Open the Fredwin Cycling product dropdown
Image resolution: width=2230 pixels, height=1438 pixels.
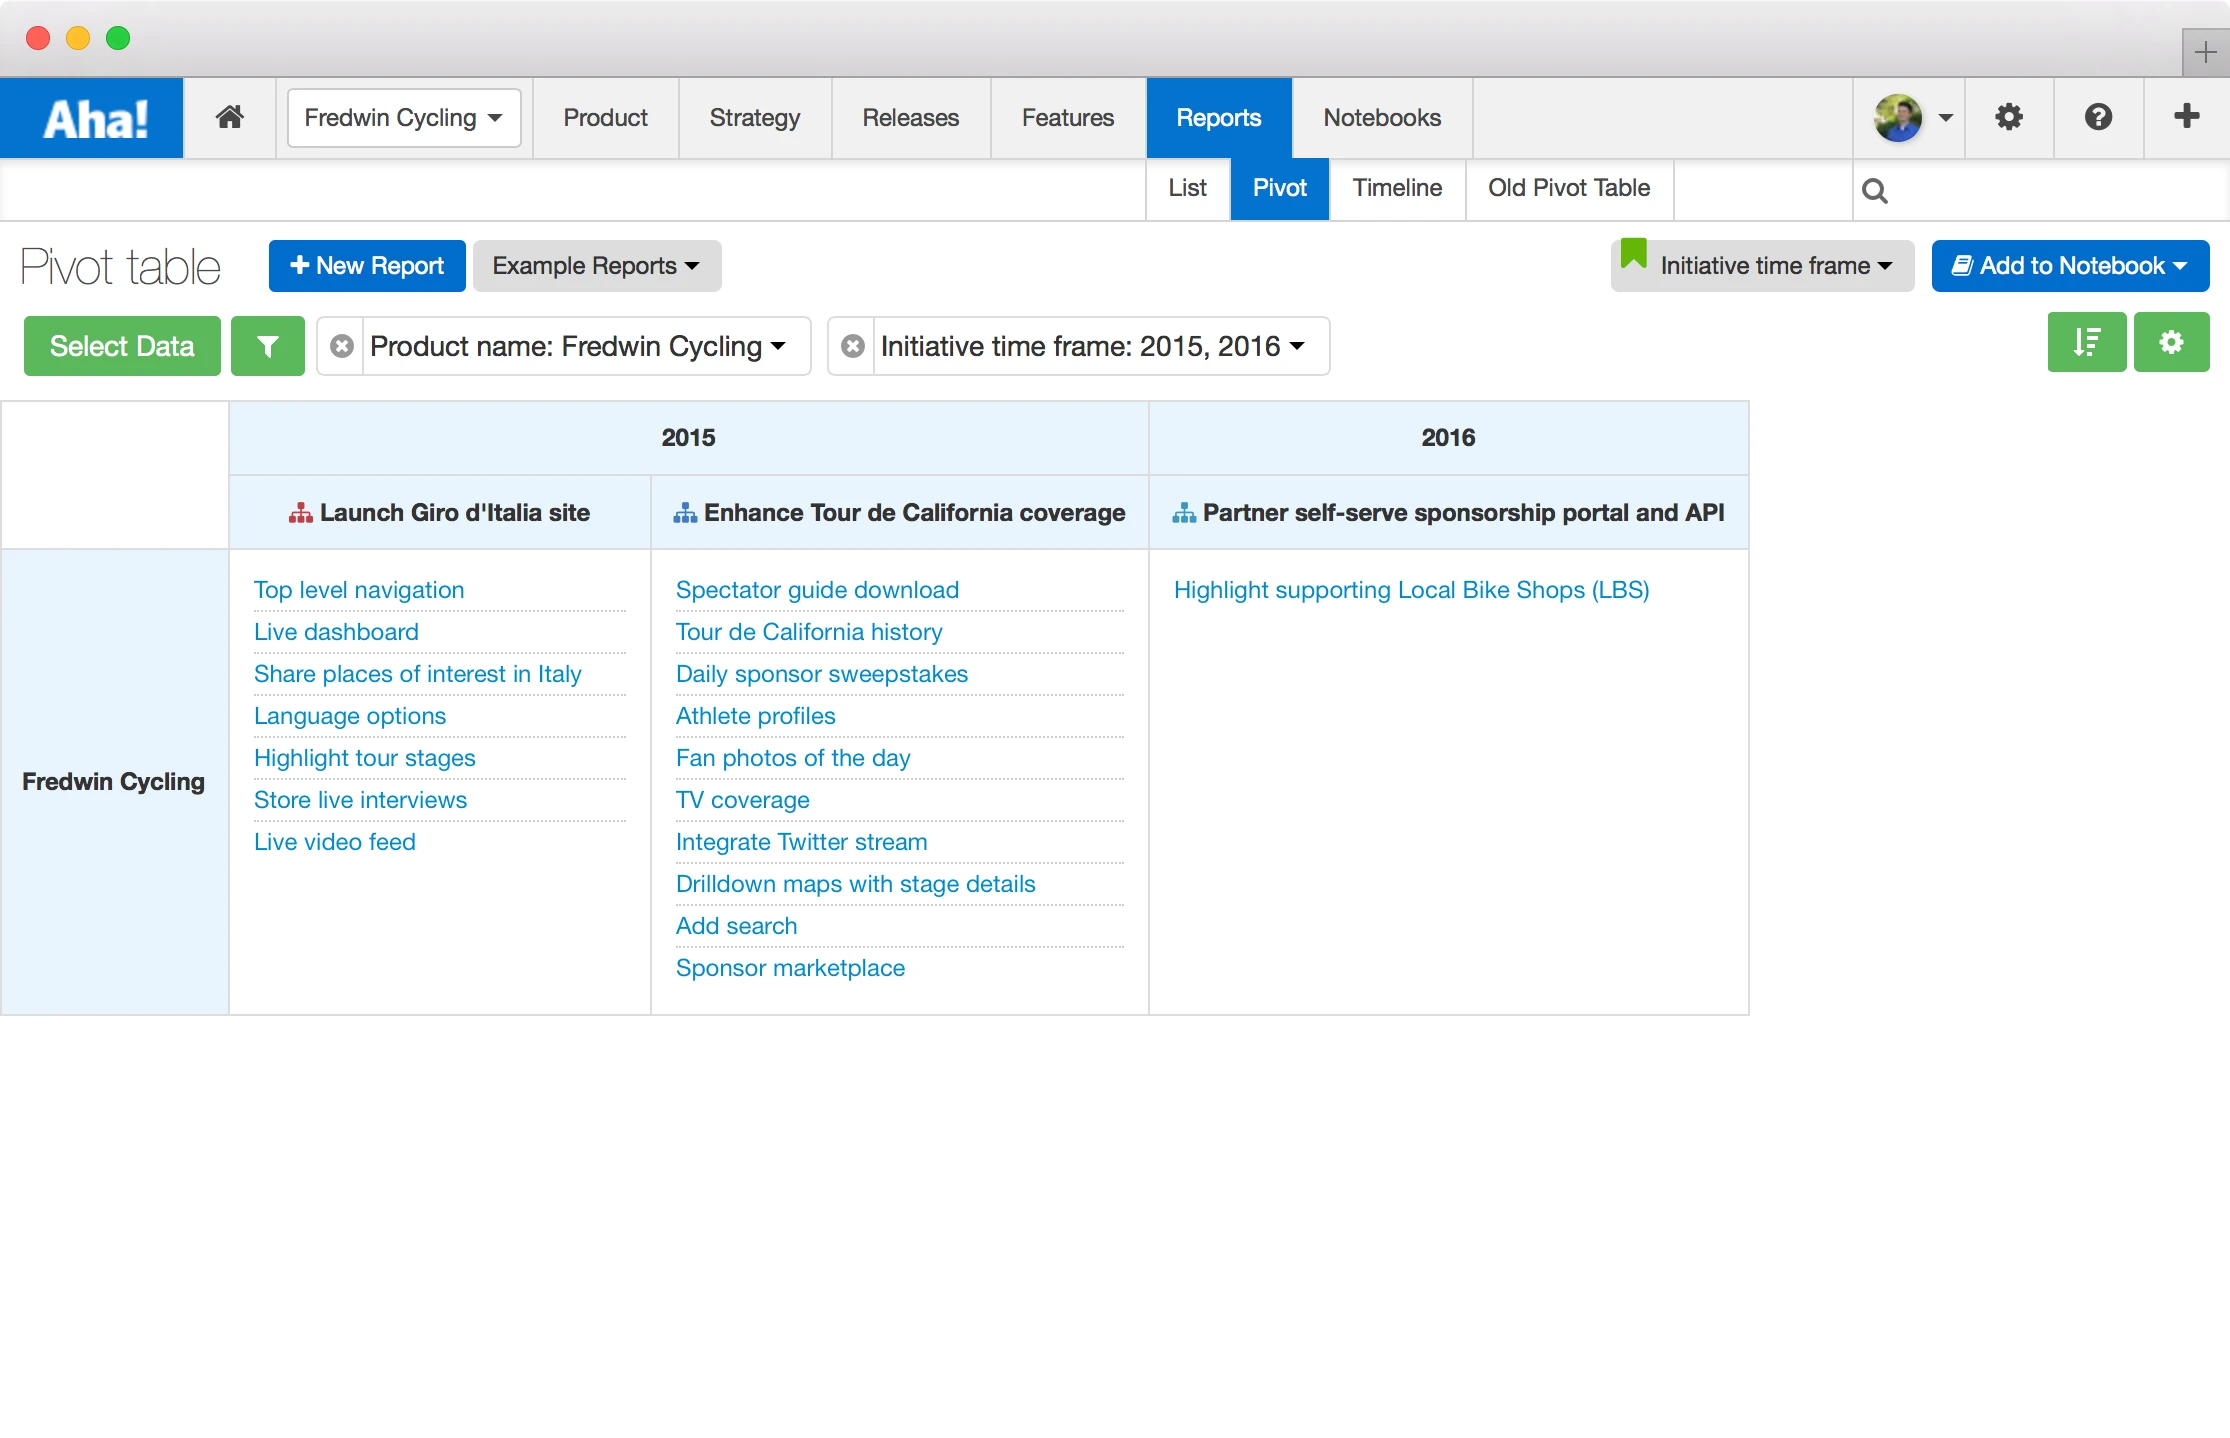pos(404,118)
